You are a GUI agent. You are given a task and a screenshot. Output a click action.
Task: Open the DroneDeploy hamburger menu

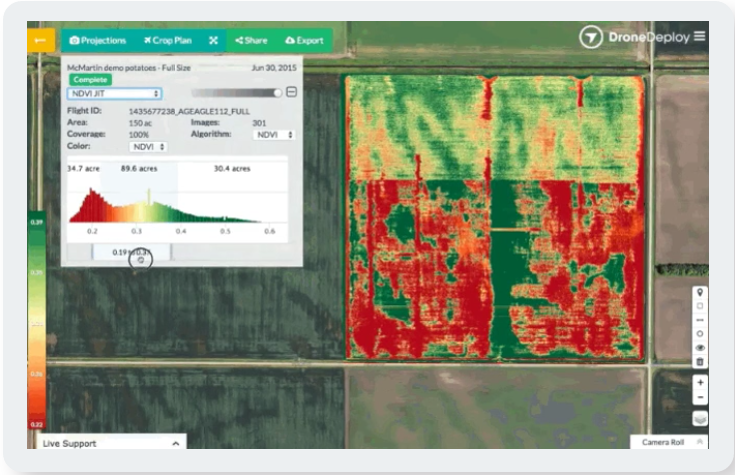pos(699,37)
